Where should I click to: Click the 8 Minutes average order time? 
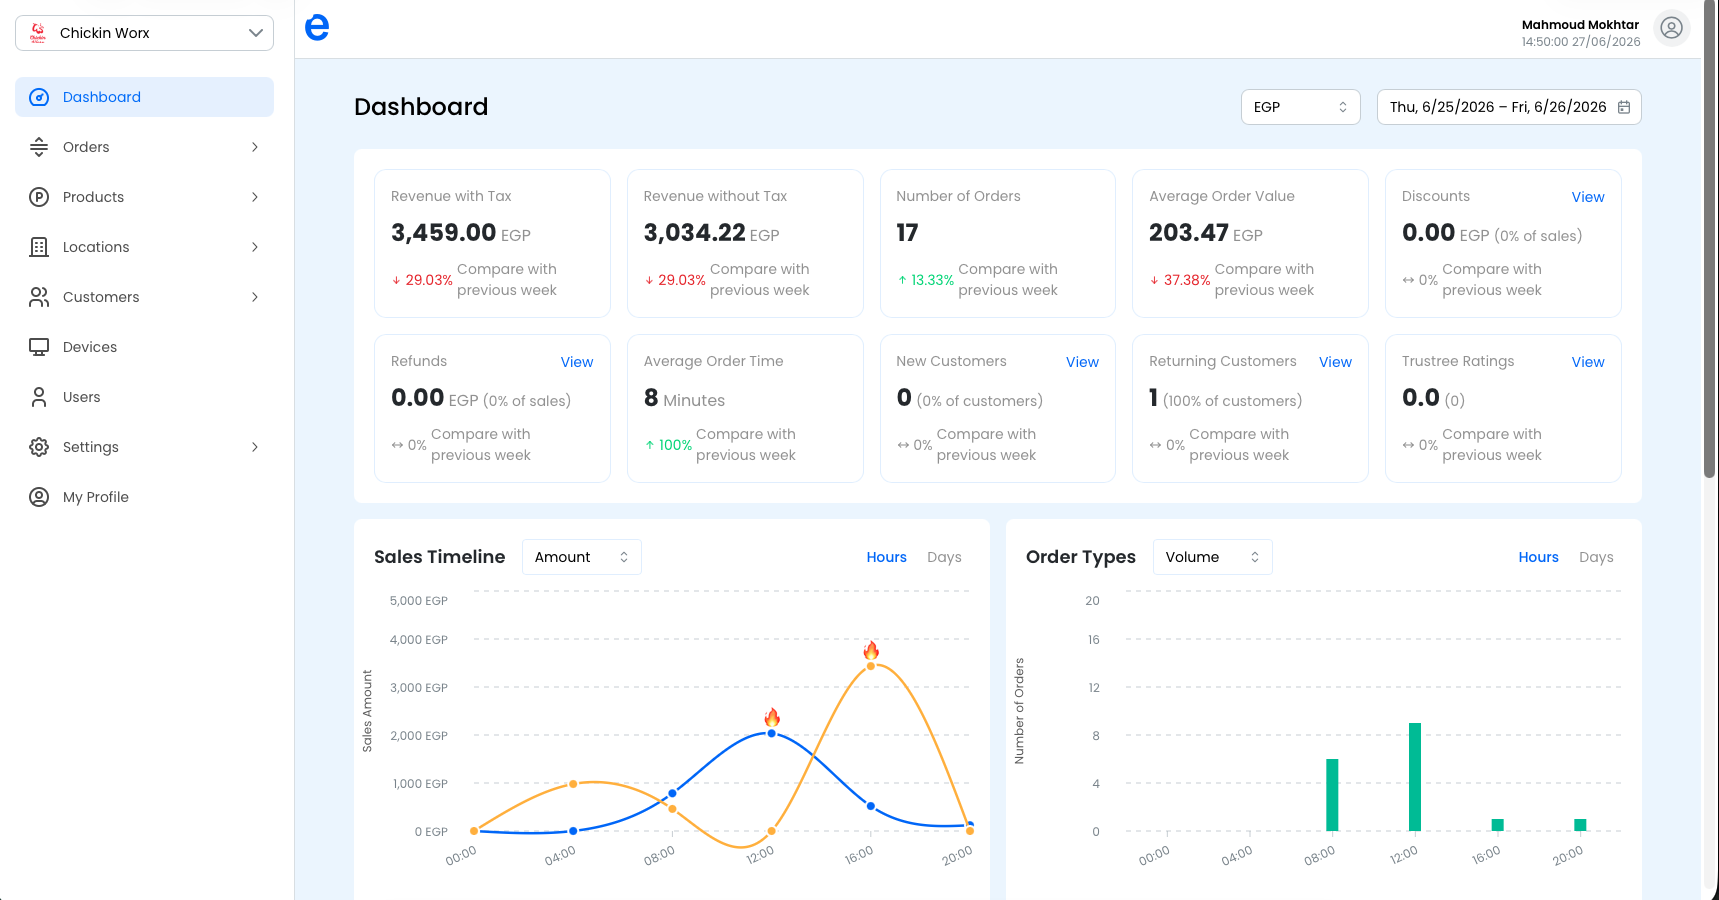pos(684,399)
